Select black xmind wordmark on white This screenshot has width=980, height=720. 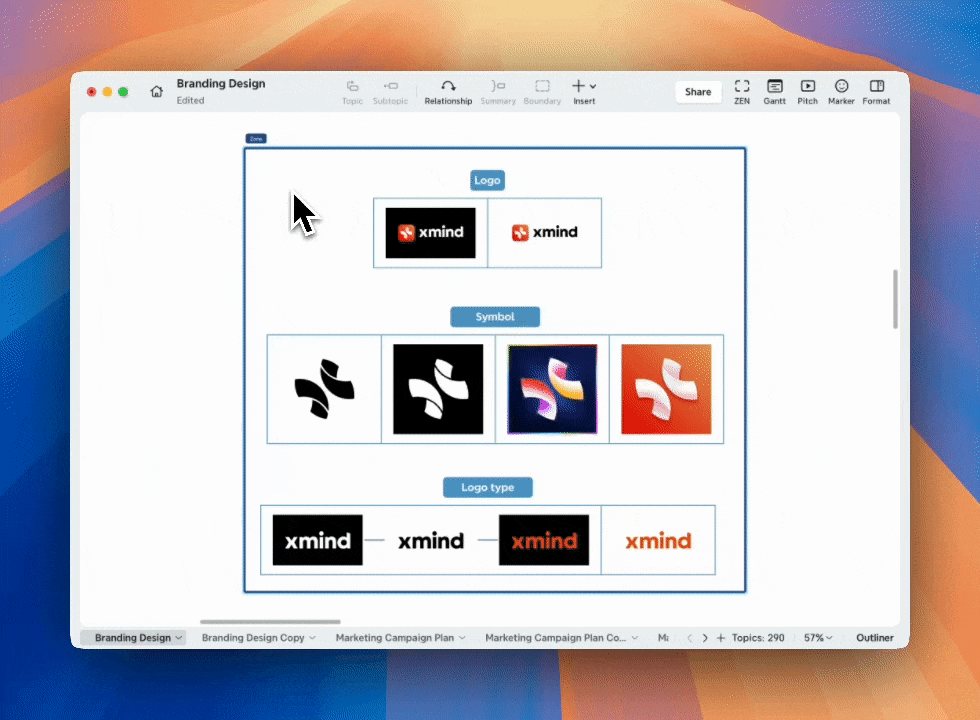pyautogui.click(x=431, y=540)
